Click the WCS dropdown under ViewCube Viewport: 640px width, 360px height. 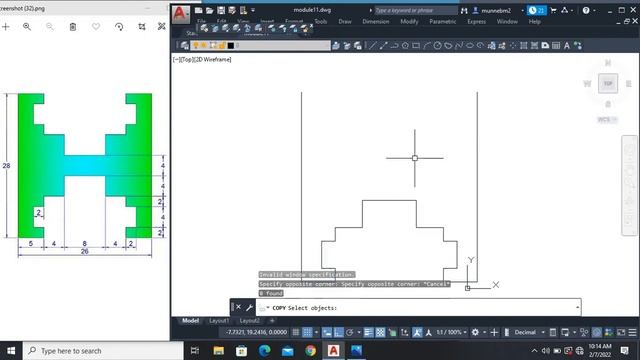click(607, 120)
